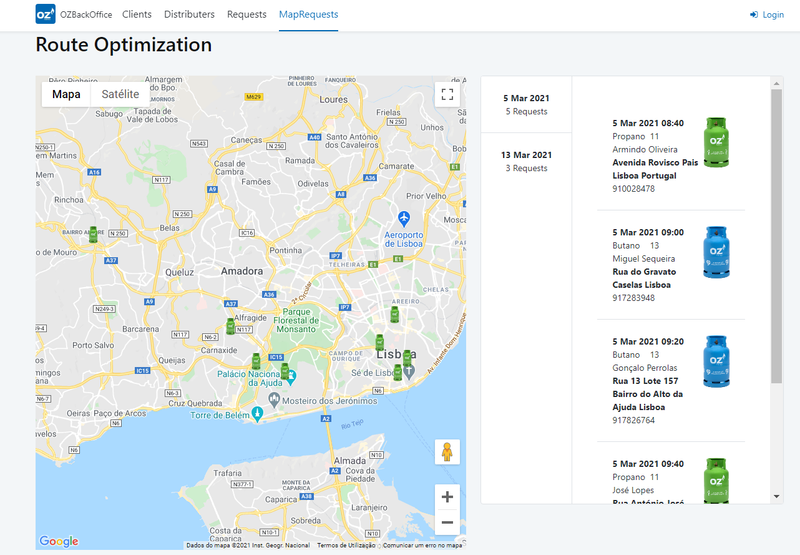The width and height of the screenshot is (800, 555).
Task: Zoom in on the map
Action: point(447,497)
